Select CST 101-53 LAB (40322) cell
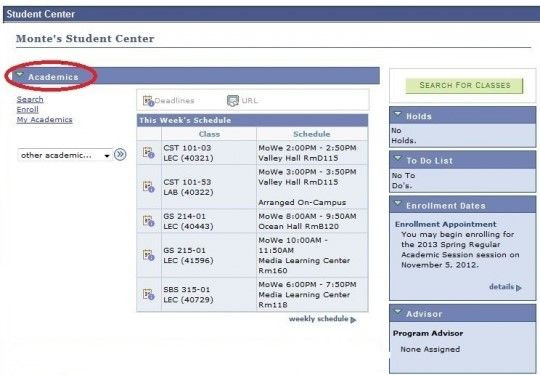The height and width of the screenshot is (375, 540). pos(209,187)
